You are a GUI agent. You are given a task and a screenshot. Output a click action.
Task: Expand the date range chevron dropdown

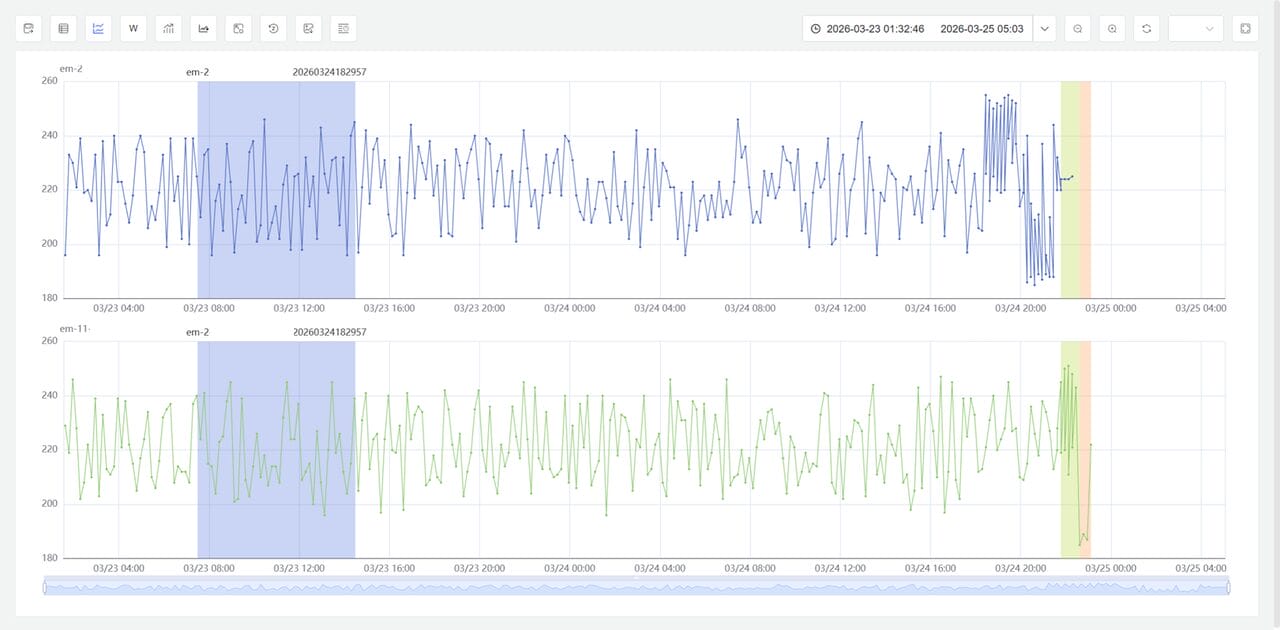click(1045, 29)
